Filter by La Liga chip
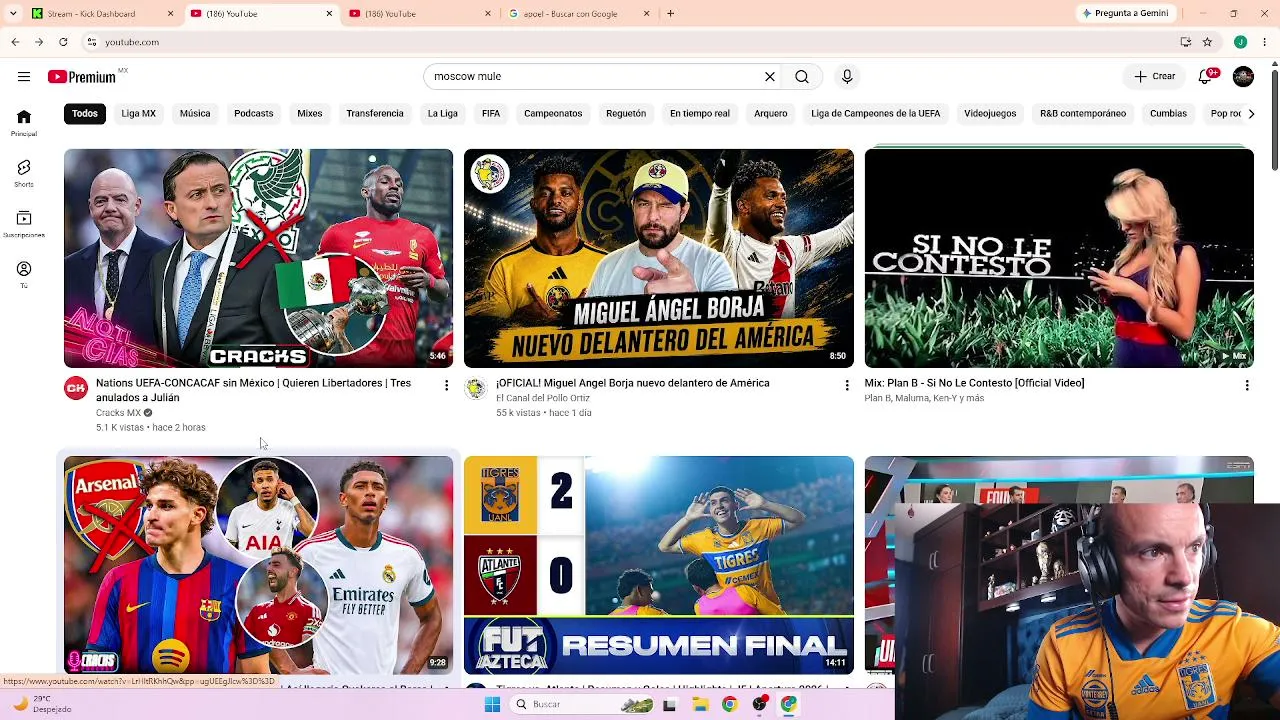 click(443, 114)
